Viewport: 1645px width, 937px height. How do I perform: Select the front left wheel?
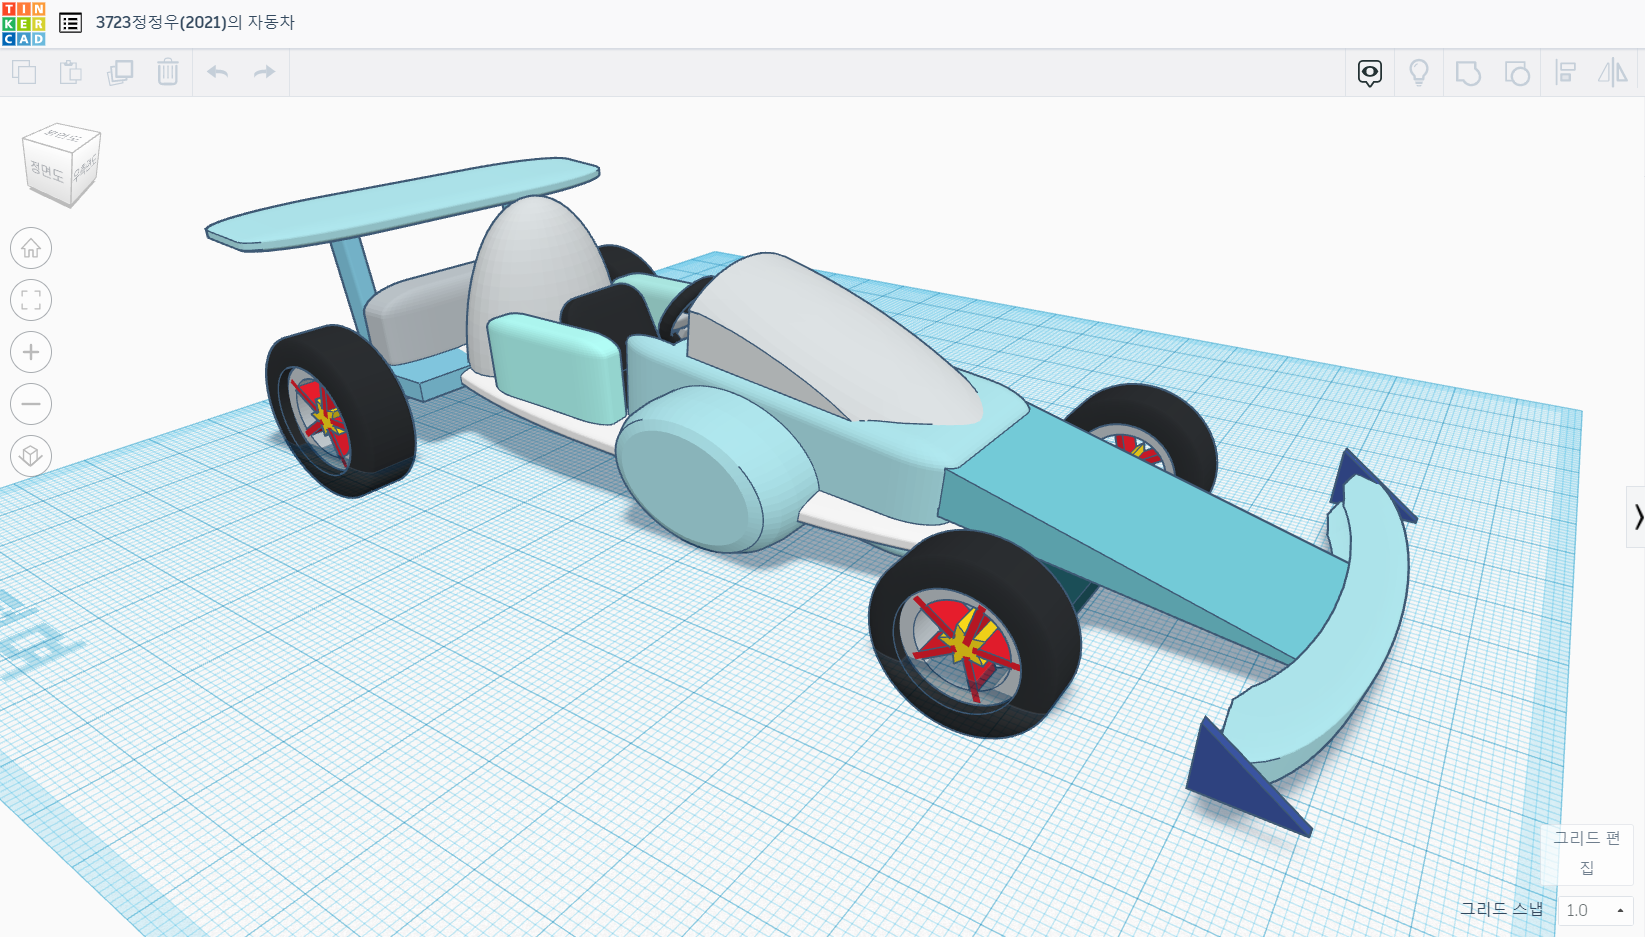[x=973, y=635]
